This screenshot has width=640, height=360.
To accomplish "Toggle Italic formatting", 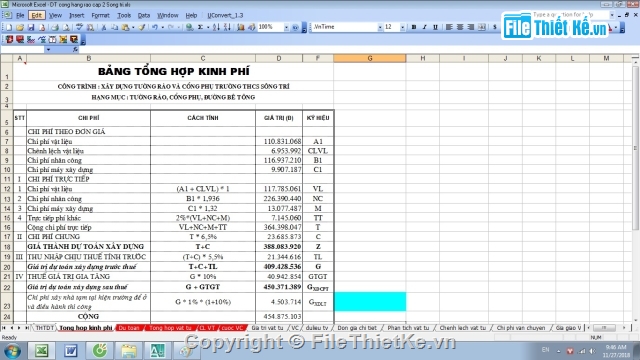I will pos(424,27).
